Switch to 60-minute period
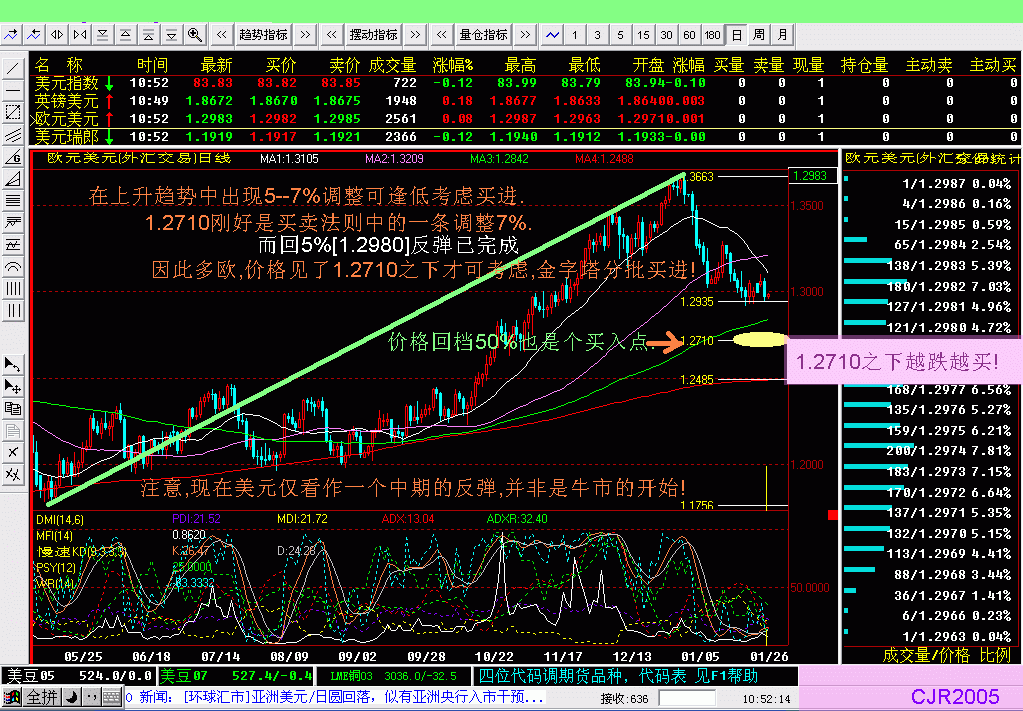This screenshot has height=711, width=1023. click(690, 35)
